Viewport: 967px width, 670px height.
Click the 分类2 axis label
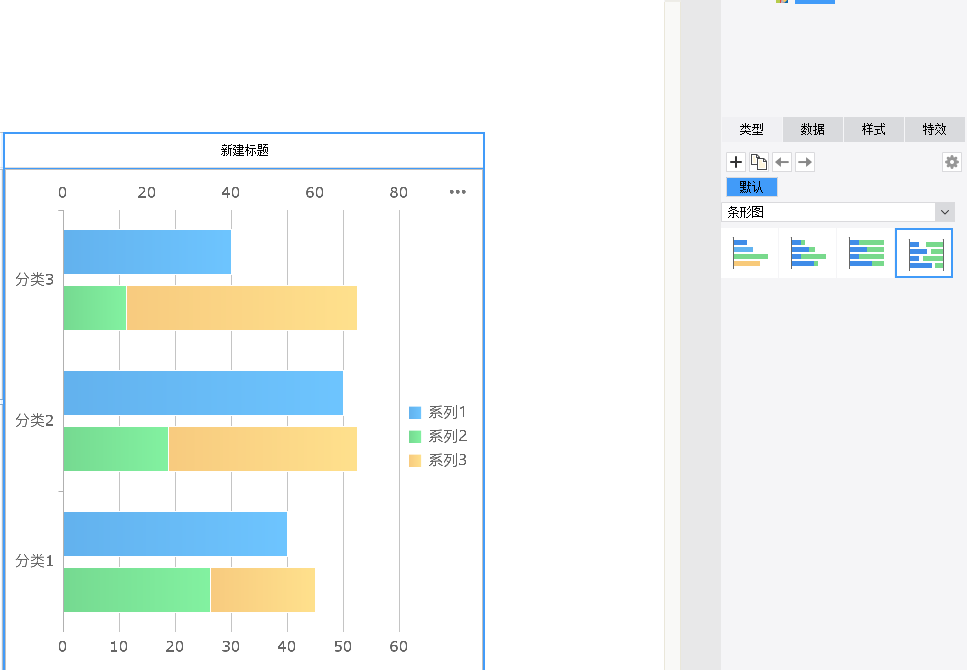pos(35,421)
